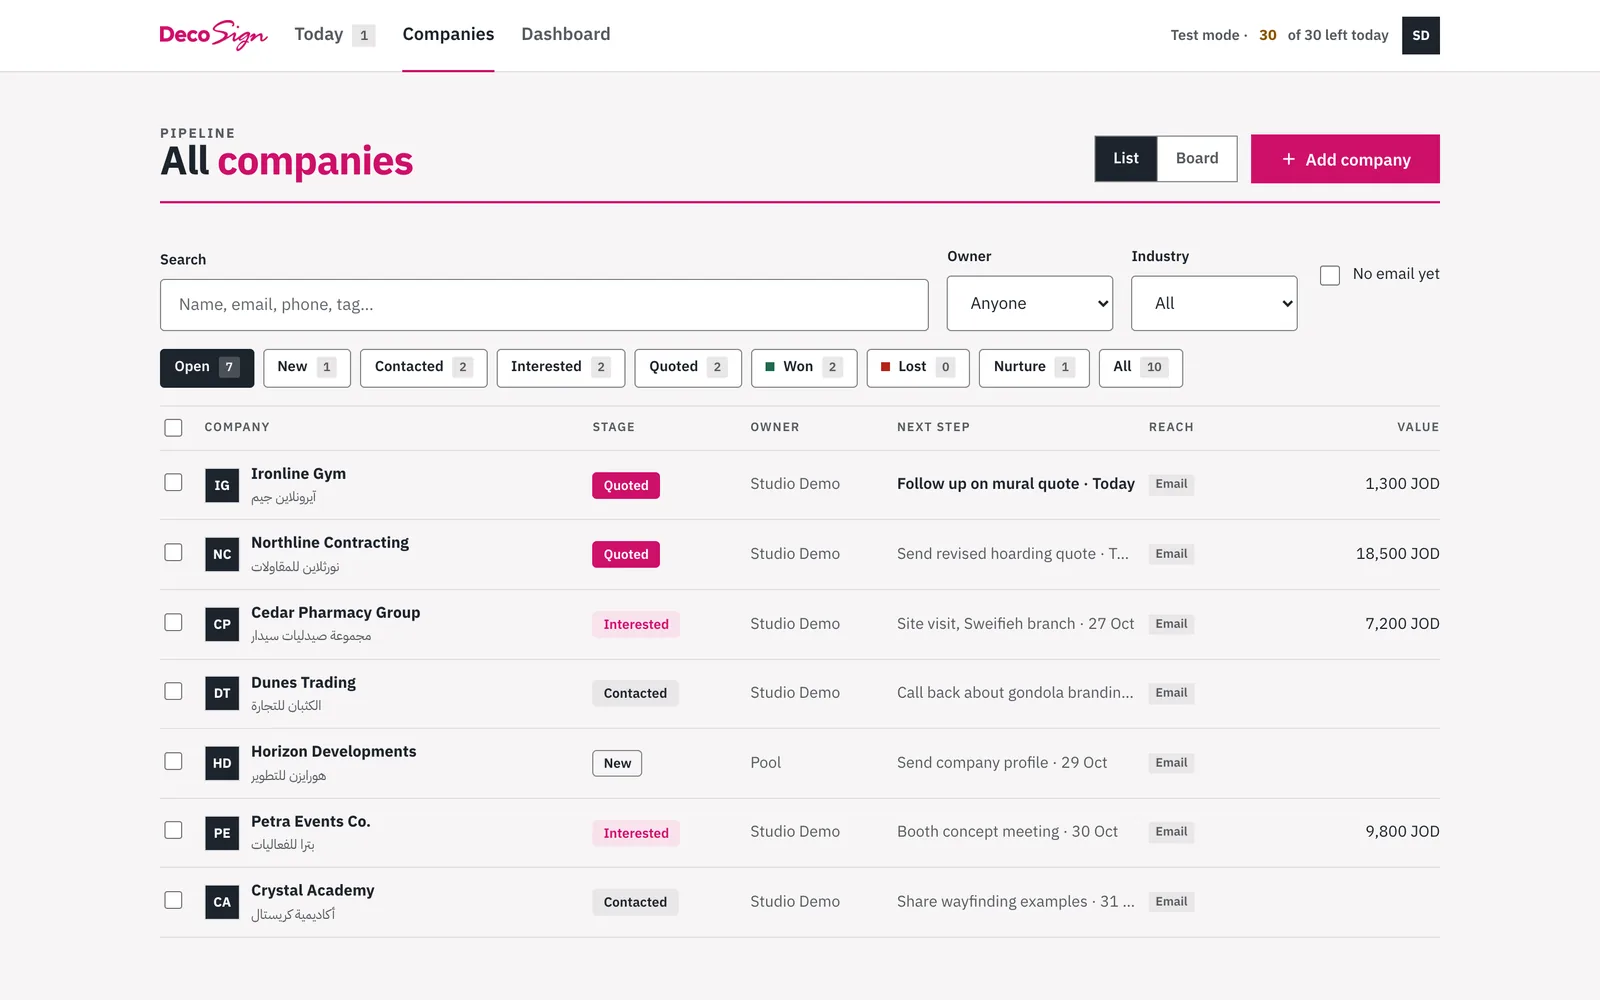Filter by Contacted stage chip
Image resolution: width=1600 pixels, height=1000 pixels.
tap(424, 367)
